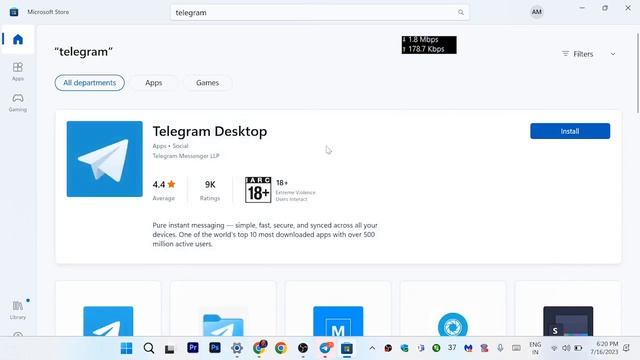
Task: Click the Microsoft Store logo in title bar
Action: click(14, 12)
